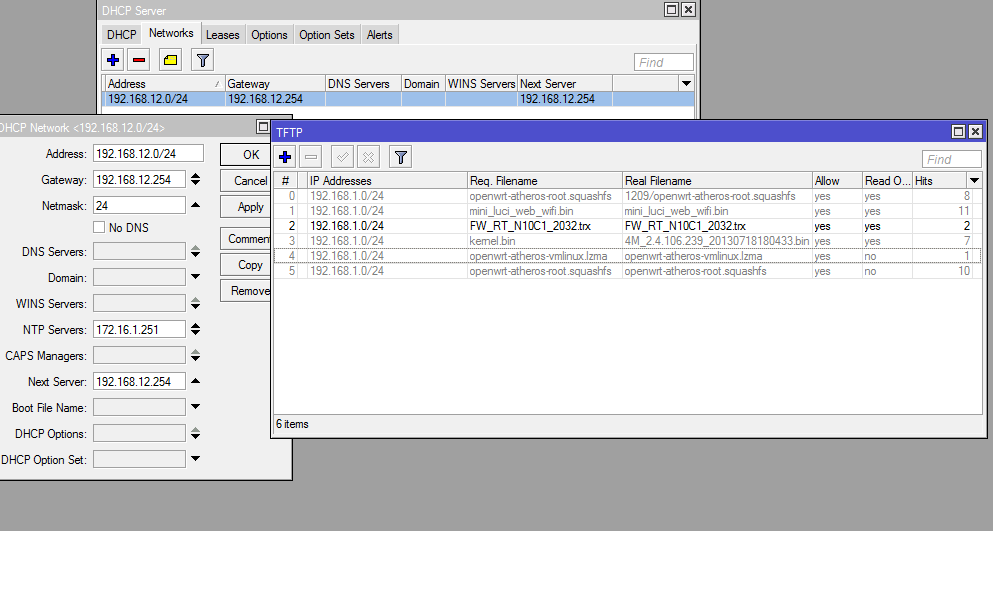
Task: Disable TFTP rule with cross icon
Action: coord(368,157)
